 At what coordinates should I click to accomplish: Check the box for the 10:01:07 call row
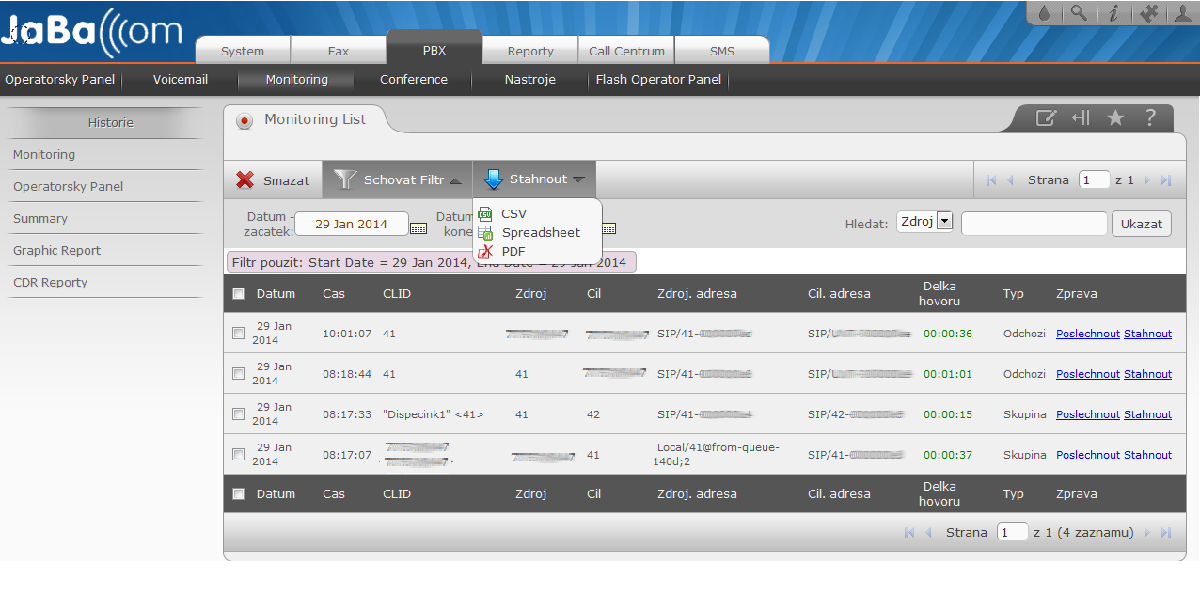pos(238,334)
